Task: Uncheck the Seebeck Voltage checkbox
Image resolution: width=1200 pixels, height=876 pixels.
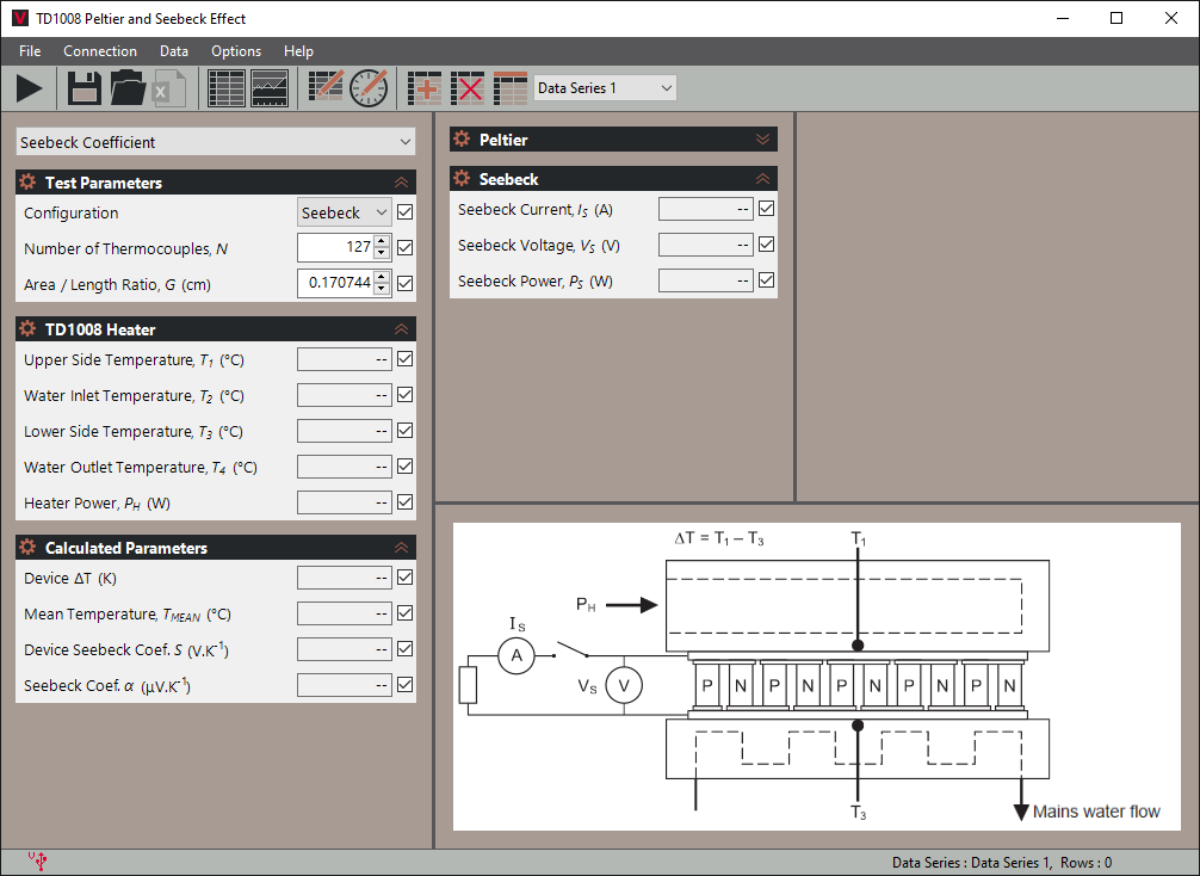Action: click(x=767, y=244)
